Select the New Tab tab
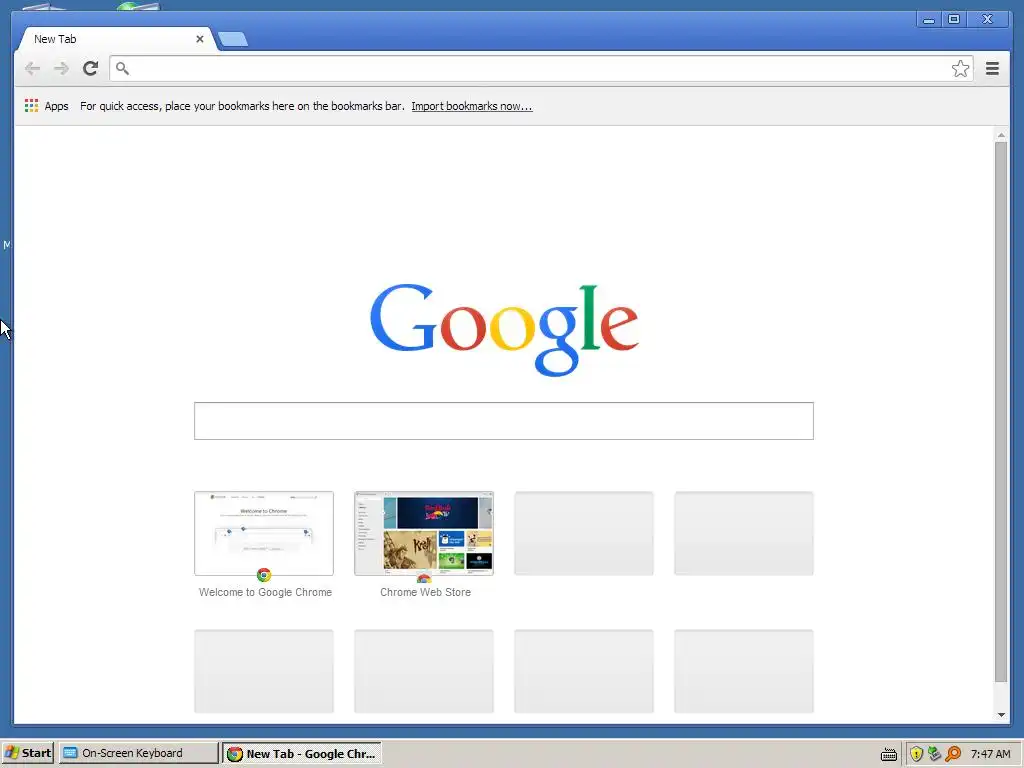The width and height of the screenshot is (1024, 768). point(116,39)
